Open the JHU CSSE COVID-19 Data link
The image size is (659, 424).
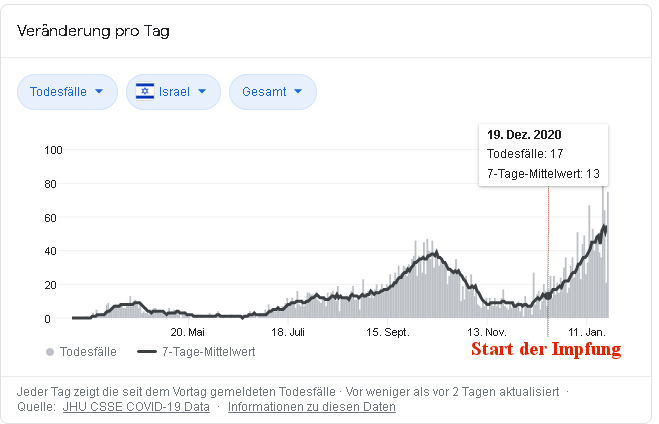[x=136, y=407]
